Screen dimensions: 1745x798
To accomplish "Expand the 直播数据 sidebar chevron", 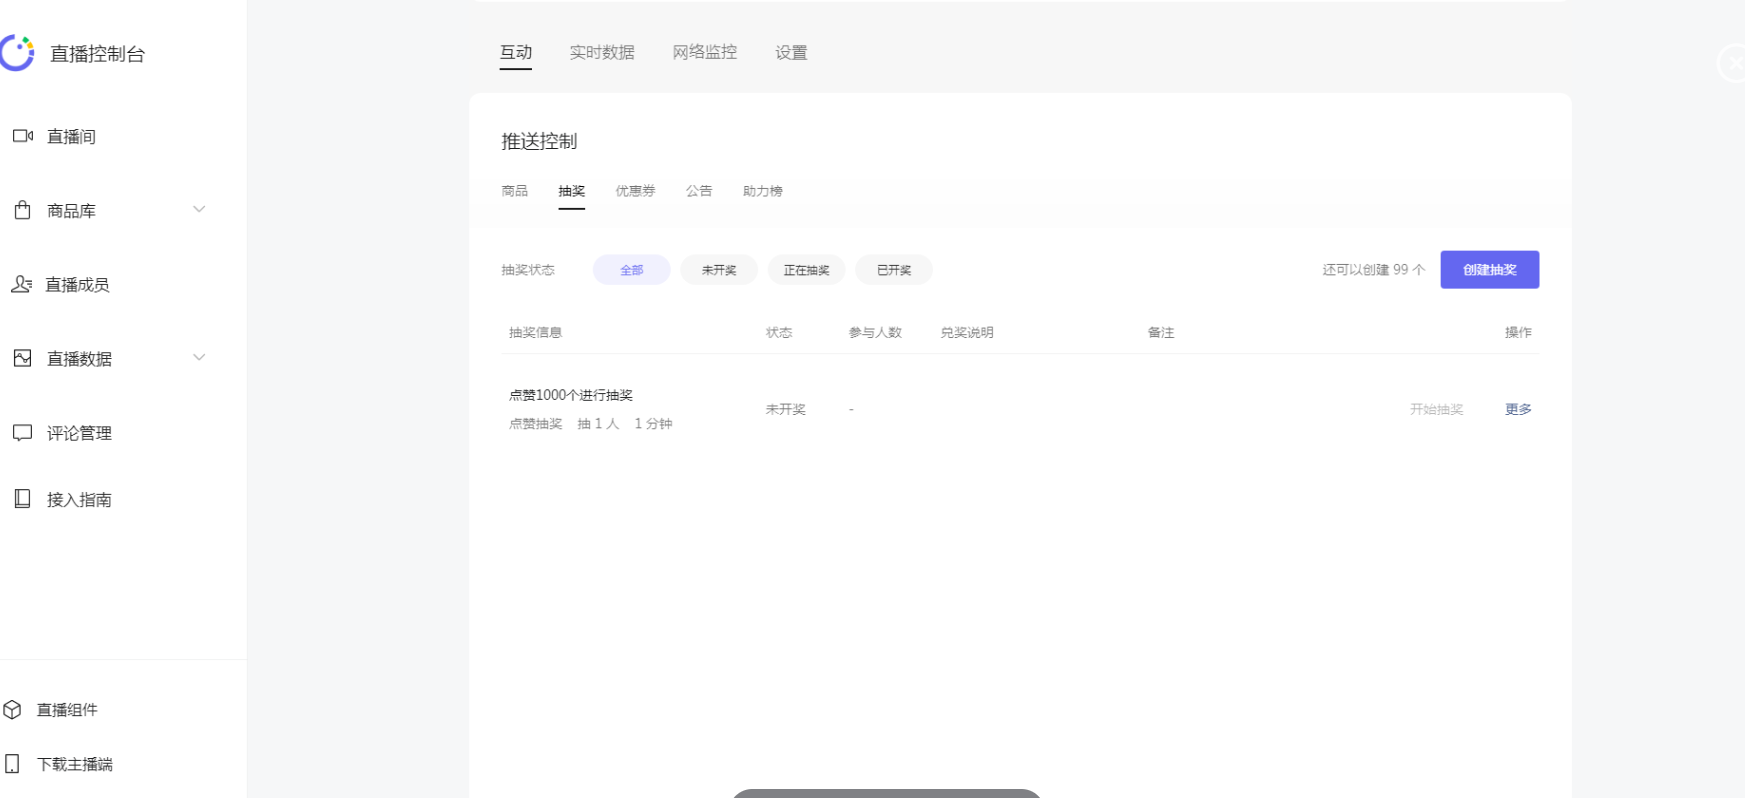I will pos(199,357).
